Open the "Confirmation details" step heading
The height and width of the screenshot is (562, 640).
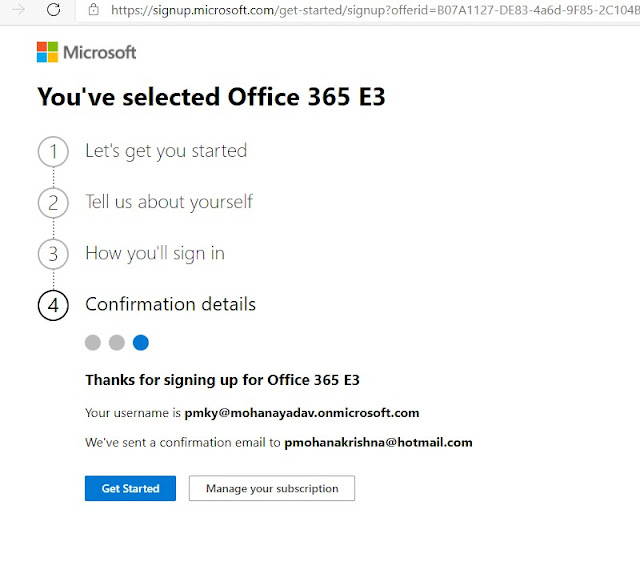171,304
